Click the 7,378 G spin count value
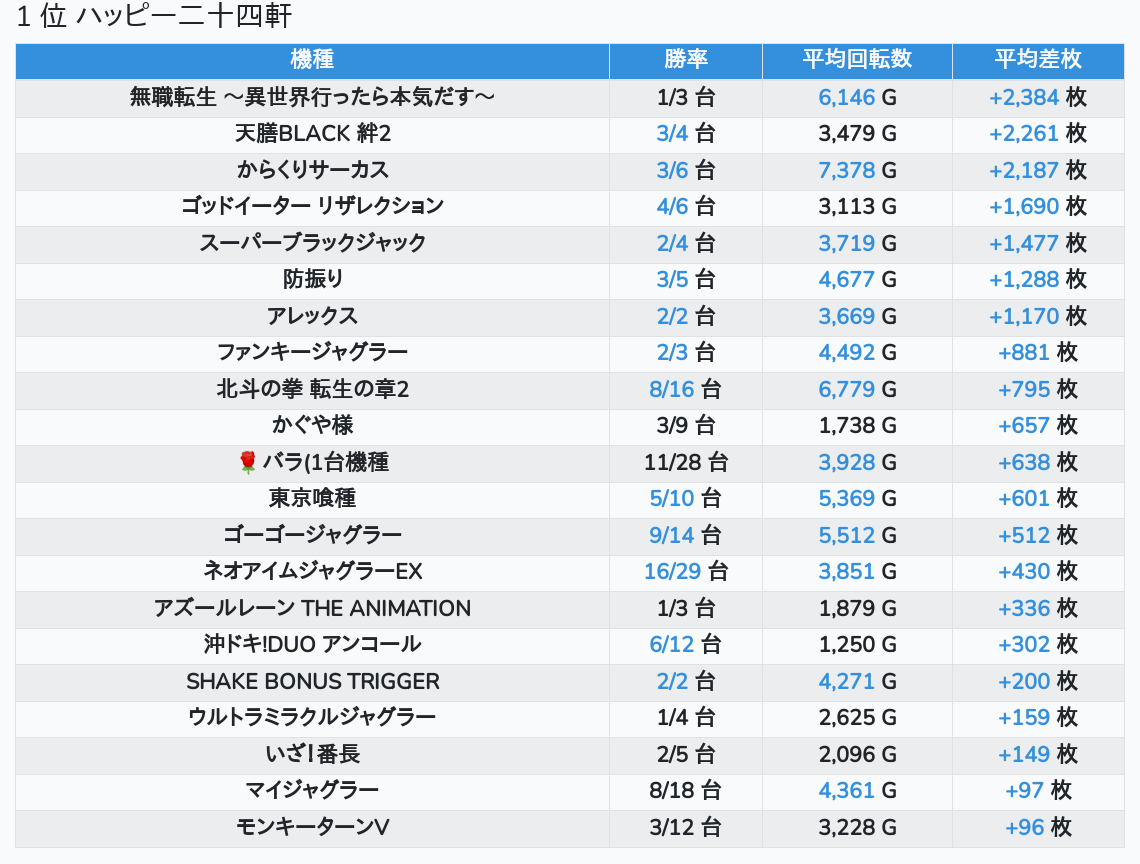Screen dimensions: 1140x864 tap(857, 170)
